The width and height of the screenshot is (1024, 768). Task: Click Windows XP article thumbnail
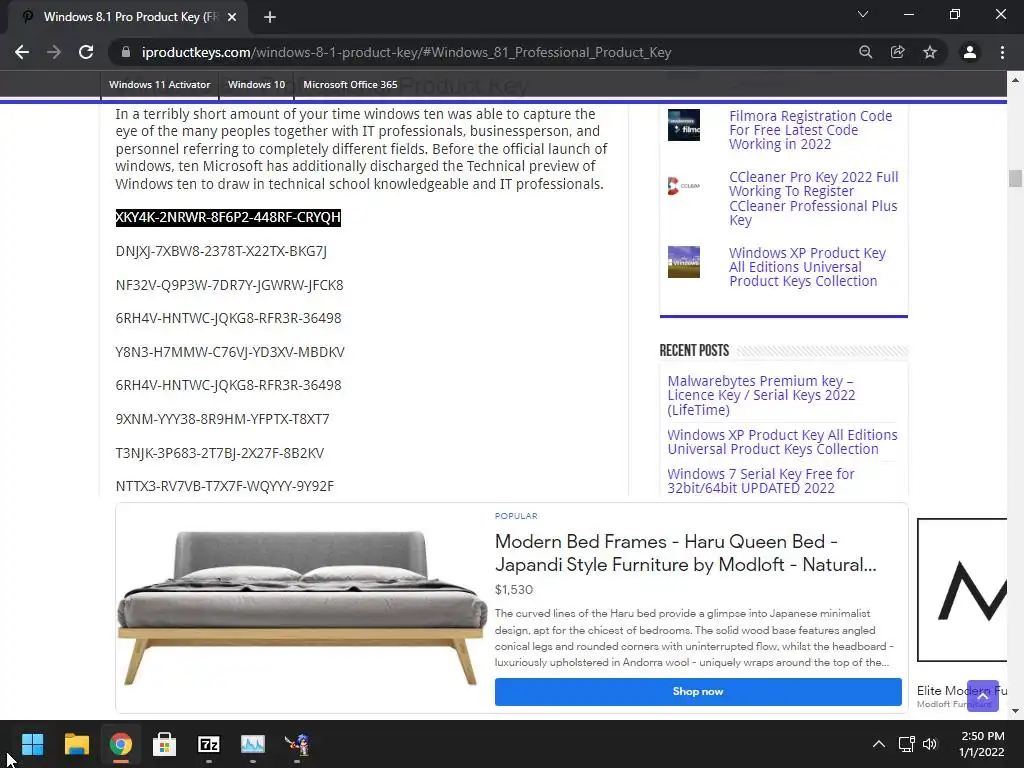tap(684, 262)
